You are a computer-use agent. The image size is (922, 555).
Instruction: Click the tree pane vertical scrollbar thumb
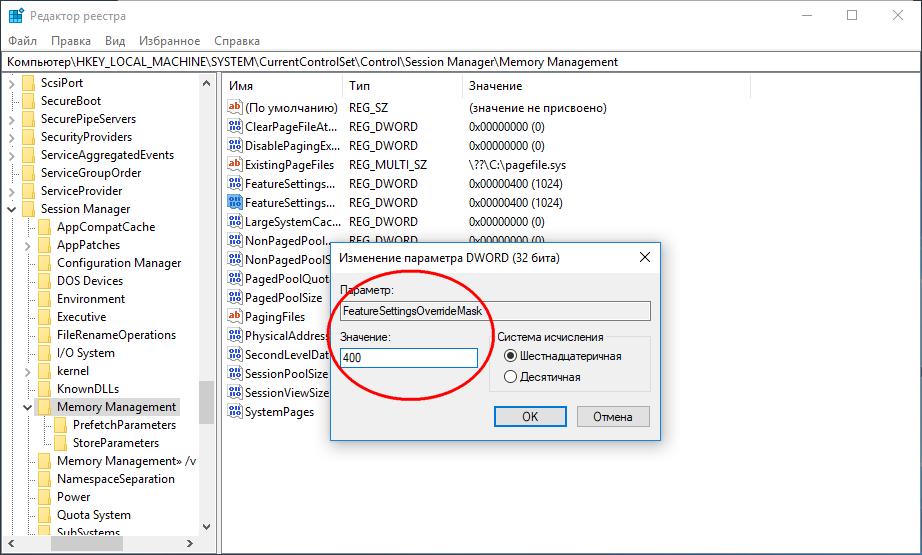pyautogui.click(x=206, y=402)
